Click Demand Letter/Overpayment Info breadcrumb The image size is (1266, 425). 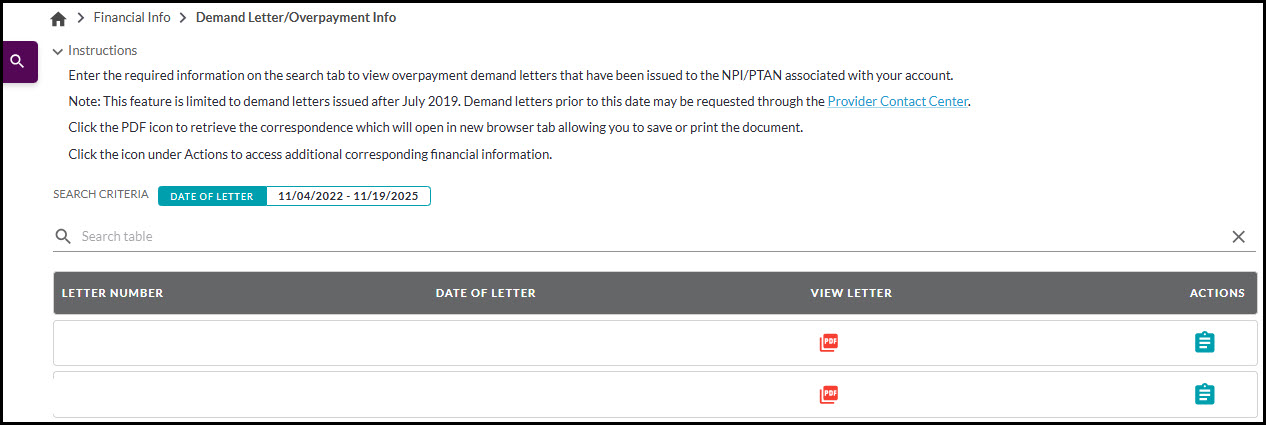click(x=296, y=18)
